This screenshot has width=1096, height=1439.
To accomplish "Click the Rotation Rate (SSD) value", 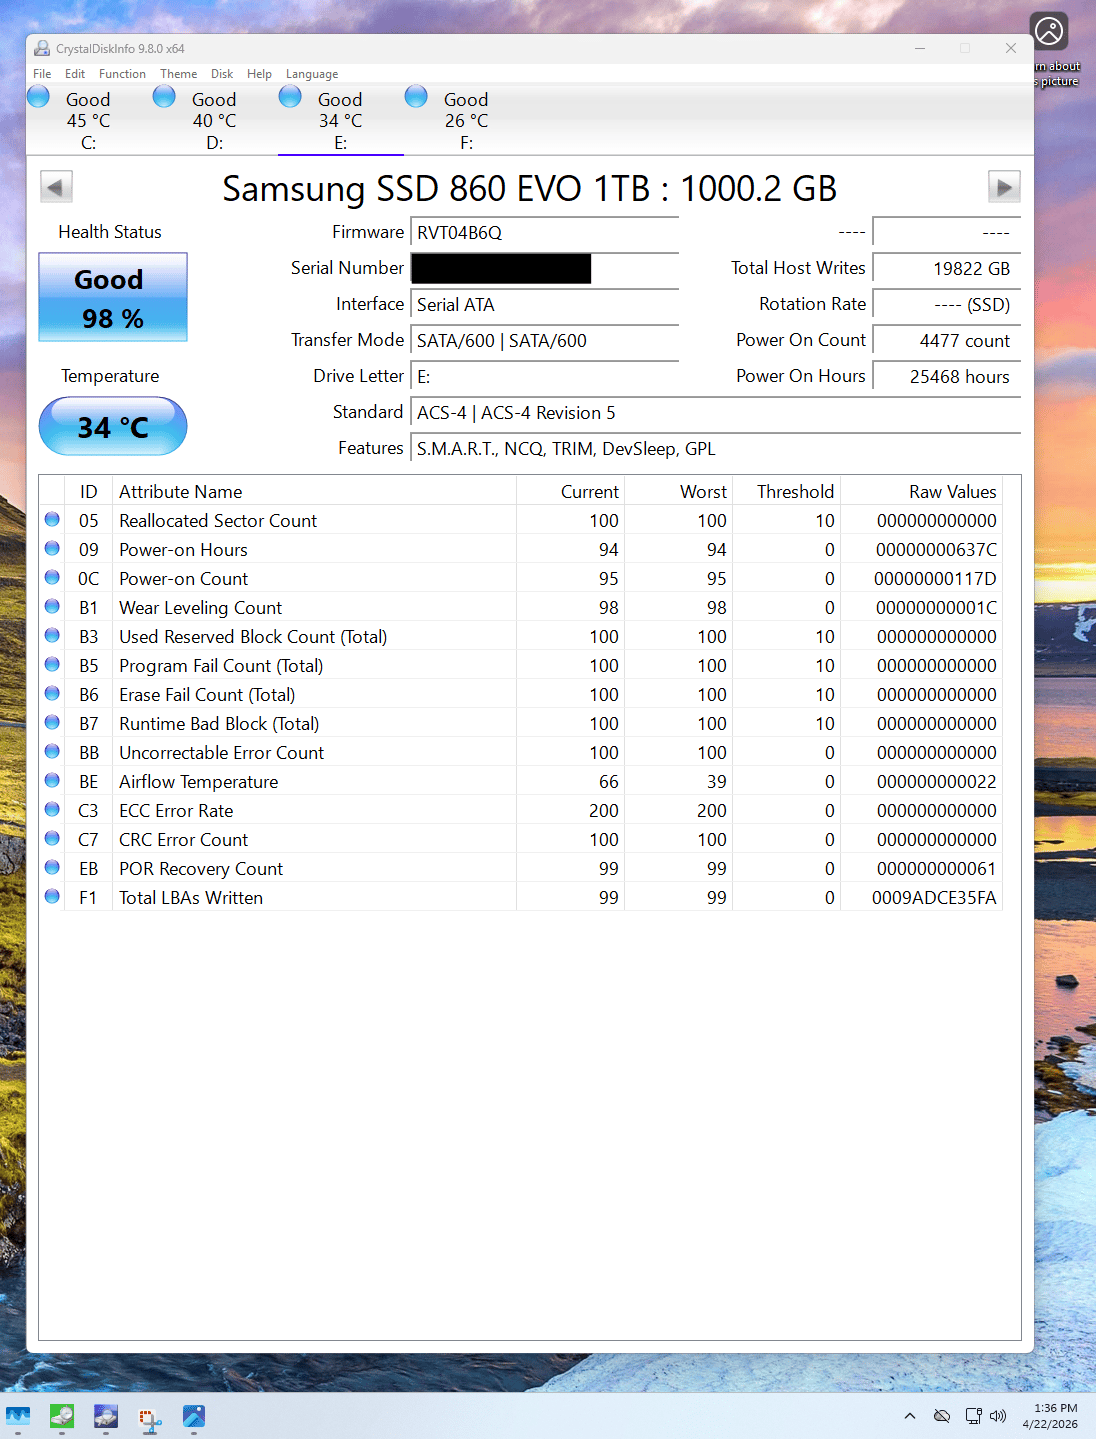I will coord(947,305).
